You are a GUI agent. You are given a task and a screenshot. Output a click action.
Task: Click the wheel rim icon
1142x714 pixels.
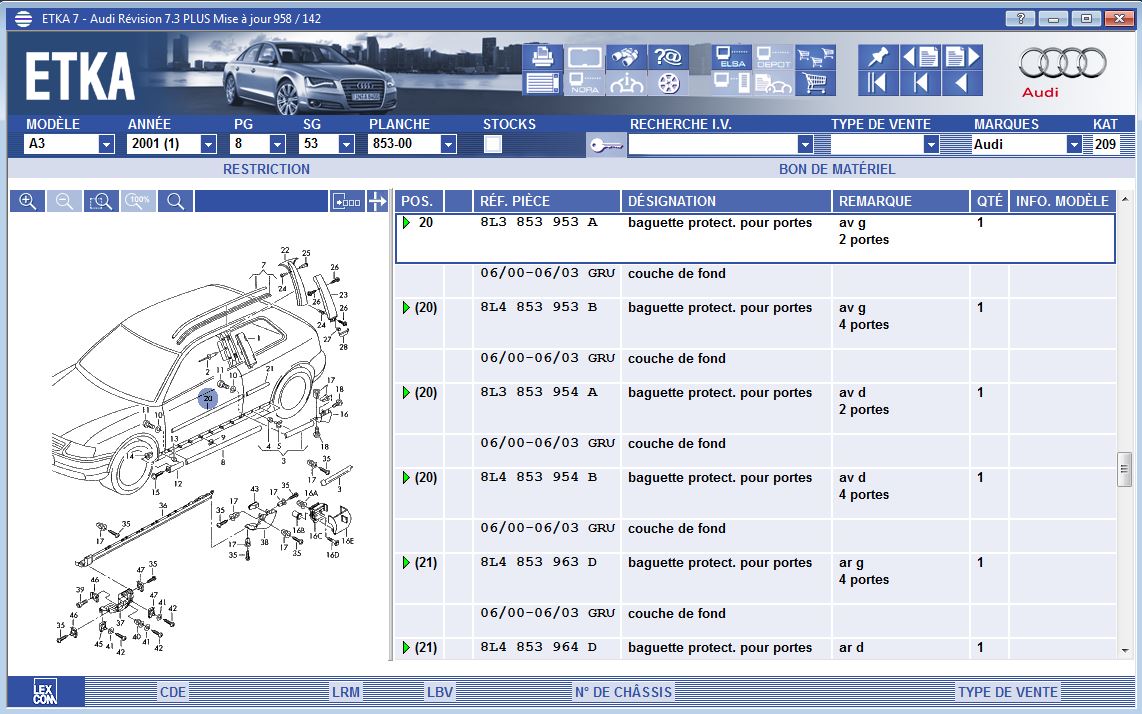669,83
